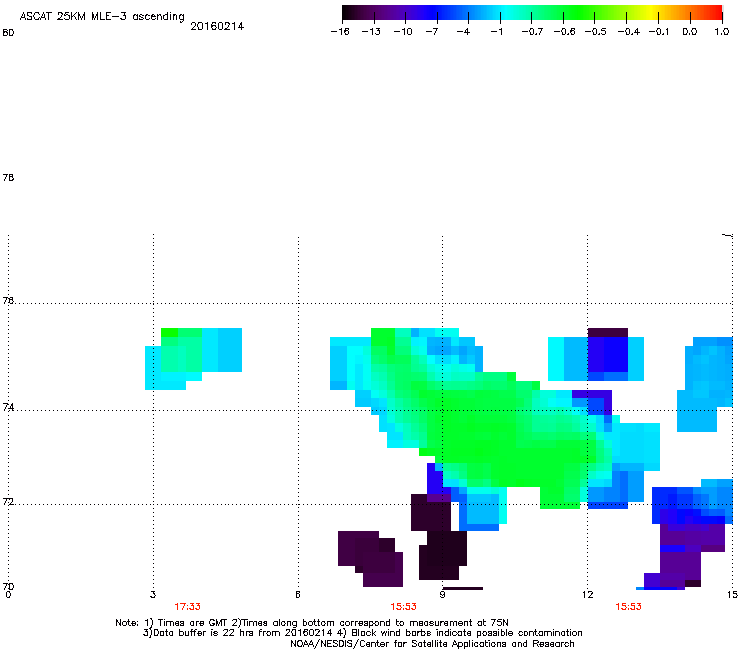Click the color scale label -13

371,32
